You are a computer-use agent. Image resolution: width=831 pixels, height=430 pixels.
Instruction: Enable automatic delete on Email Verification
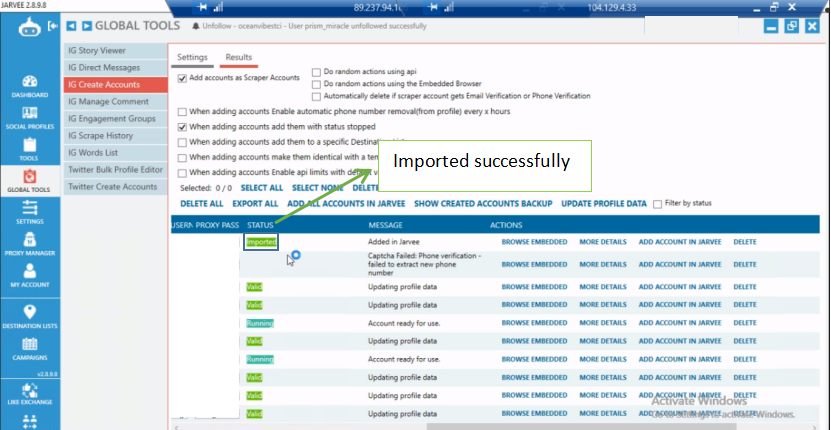[316, 96]
